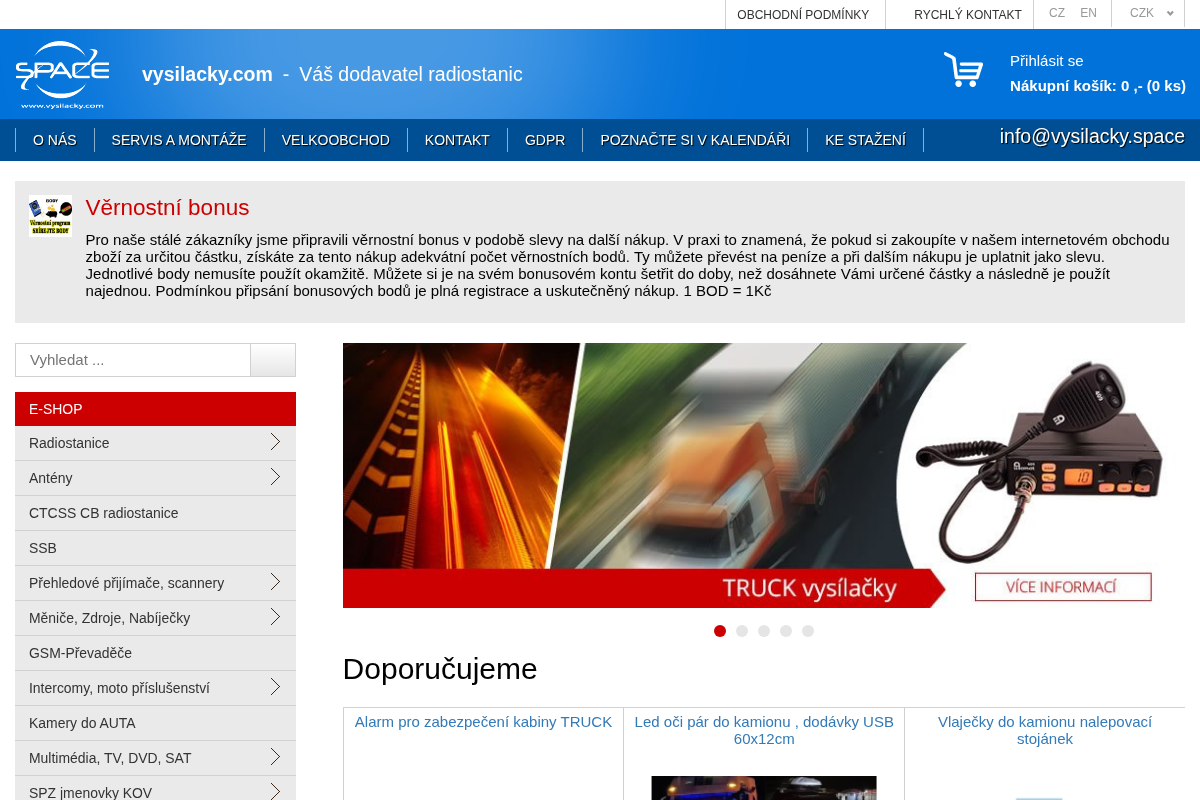Screen dimensions: 1200x800
Task: Click the info@vysilacky.space email address
Action: (x=1092, y=136)
